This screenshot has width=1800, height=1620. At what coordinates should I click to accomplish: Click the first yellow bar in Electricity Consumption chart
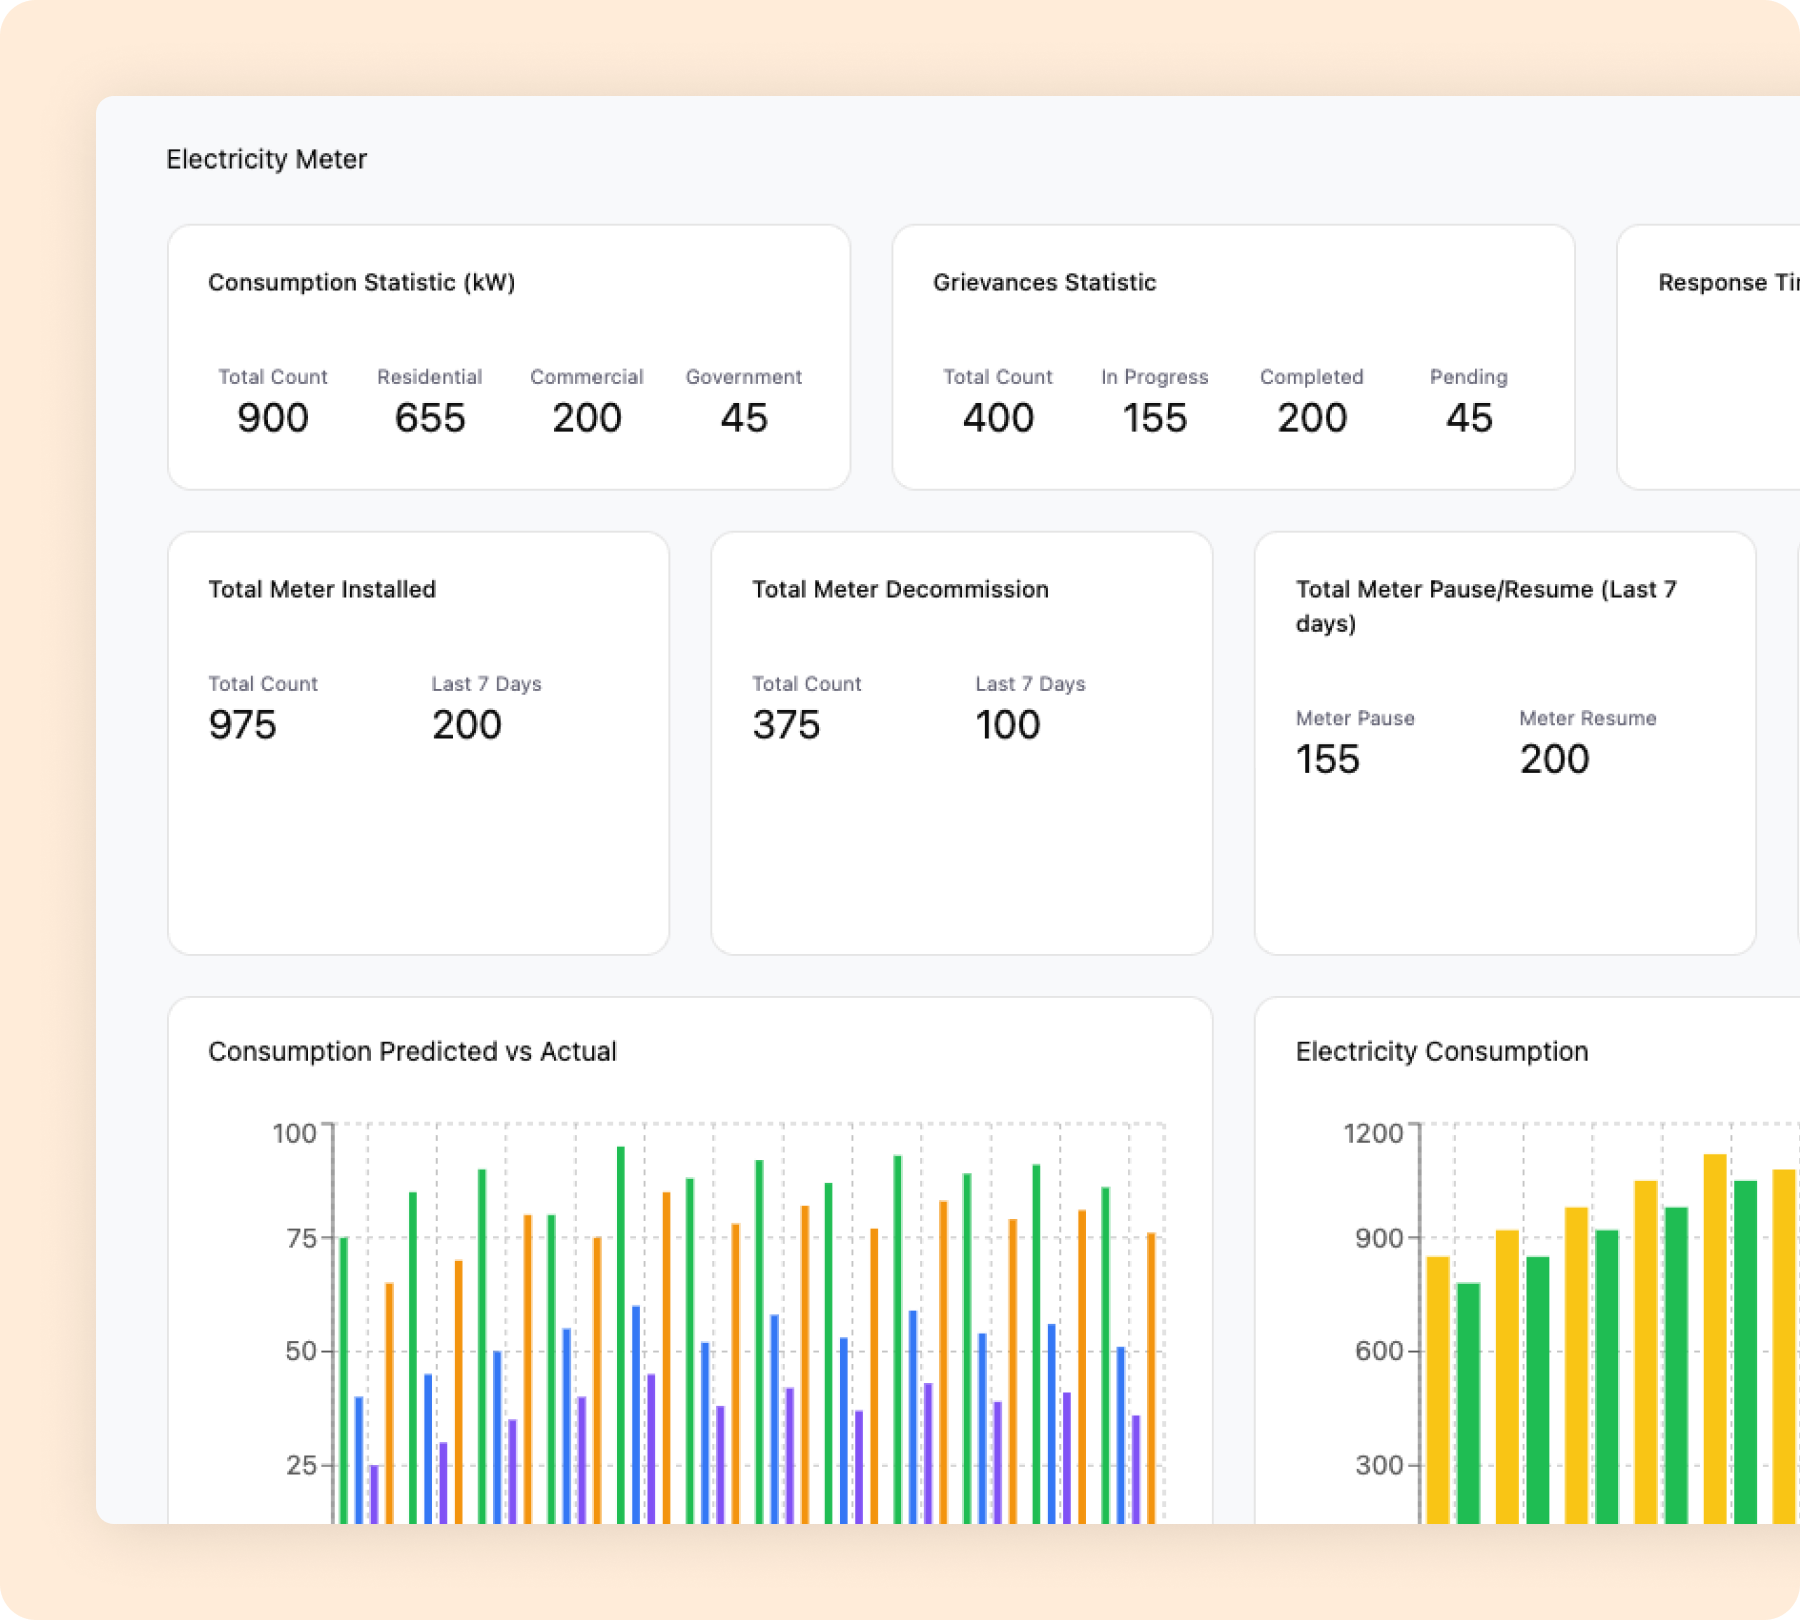1438,1390
